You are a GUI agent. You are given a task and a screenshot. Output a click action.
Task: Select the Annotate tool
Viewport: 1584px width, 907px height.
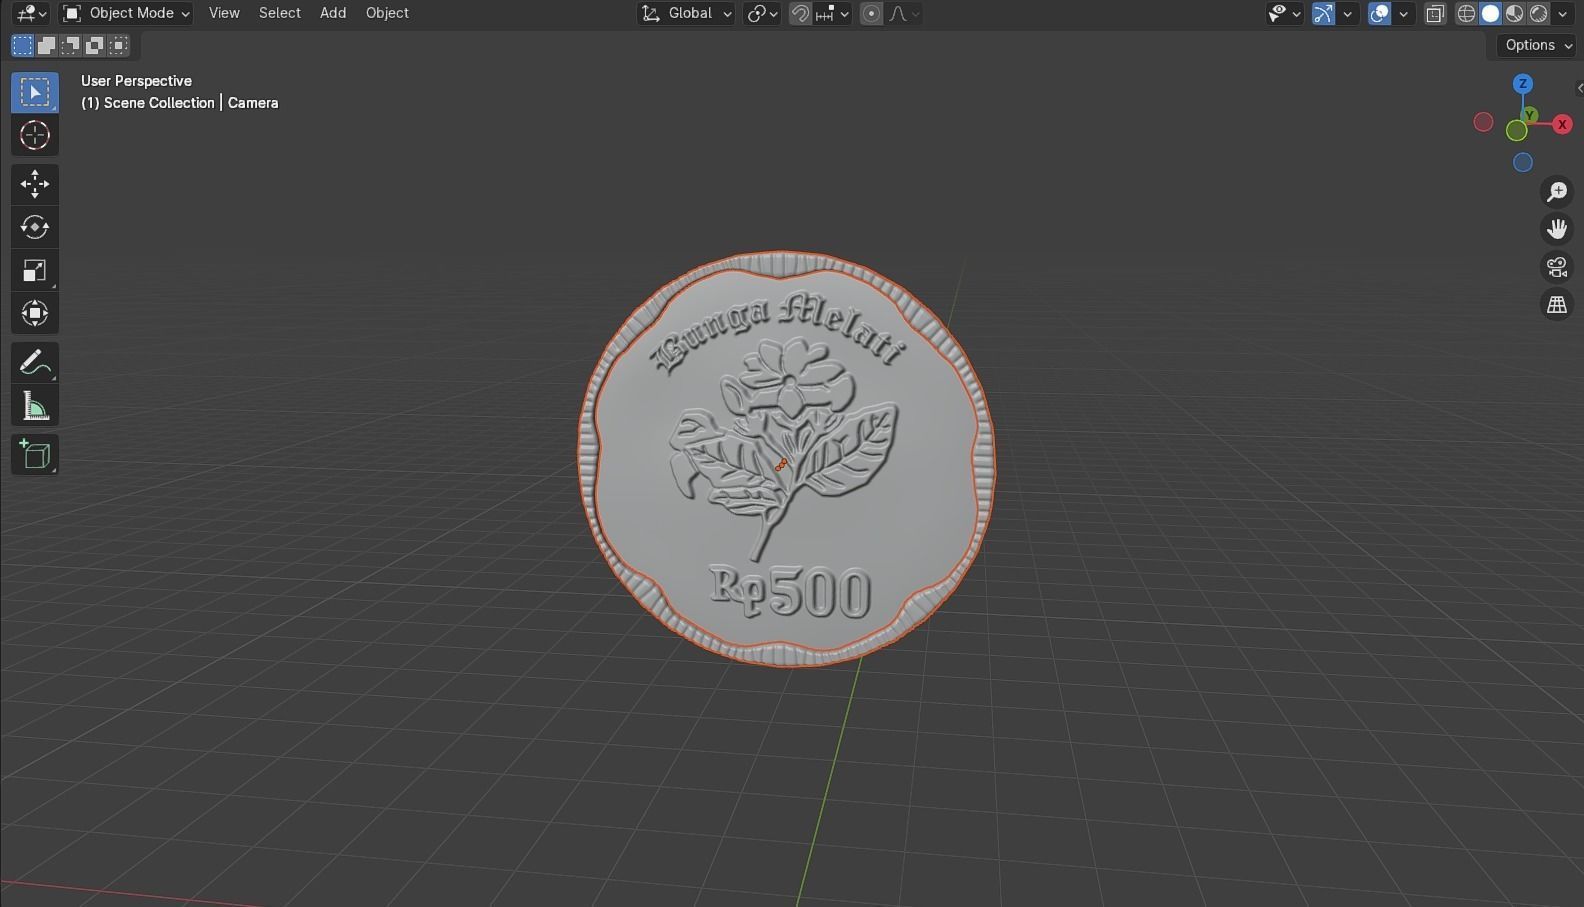35,362
